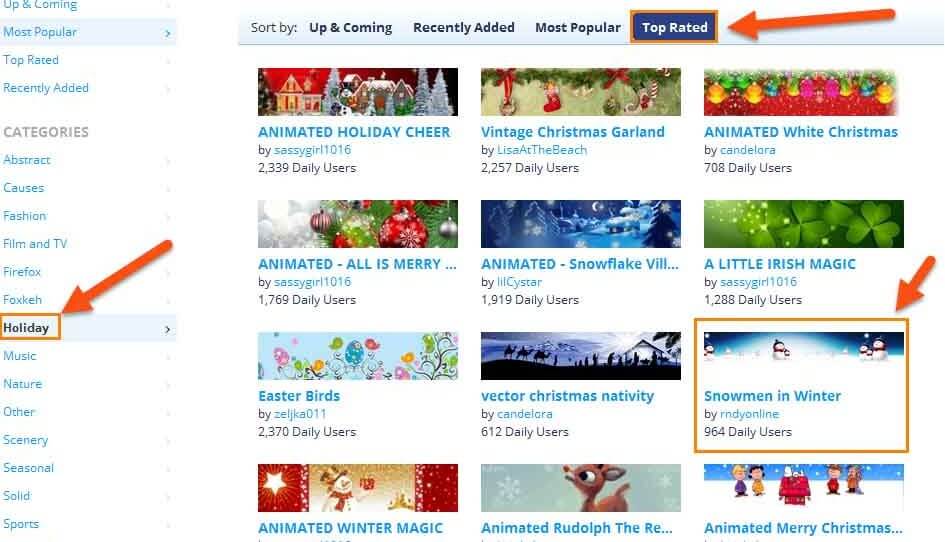Open the Animated Merry Christmas Peanuts thumbnail
Viewport: 945px width, 542px height.
tap(803, 488)
